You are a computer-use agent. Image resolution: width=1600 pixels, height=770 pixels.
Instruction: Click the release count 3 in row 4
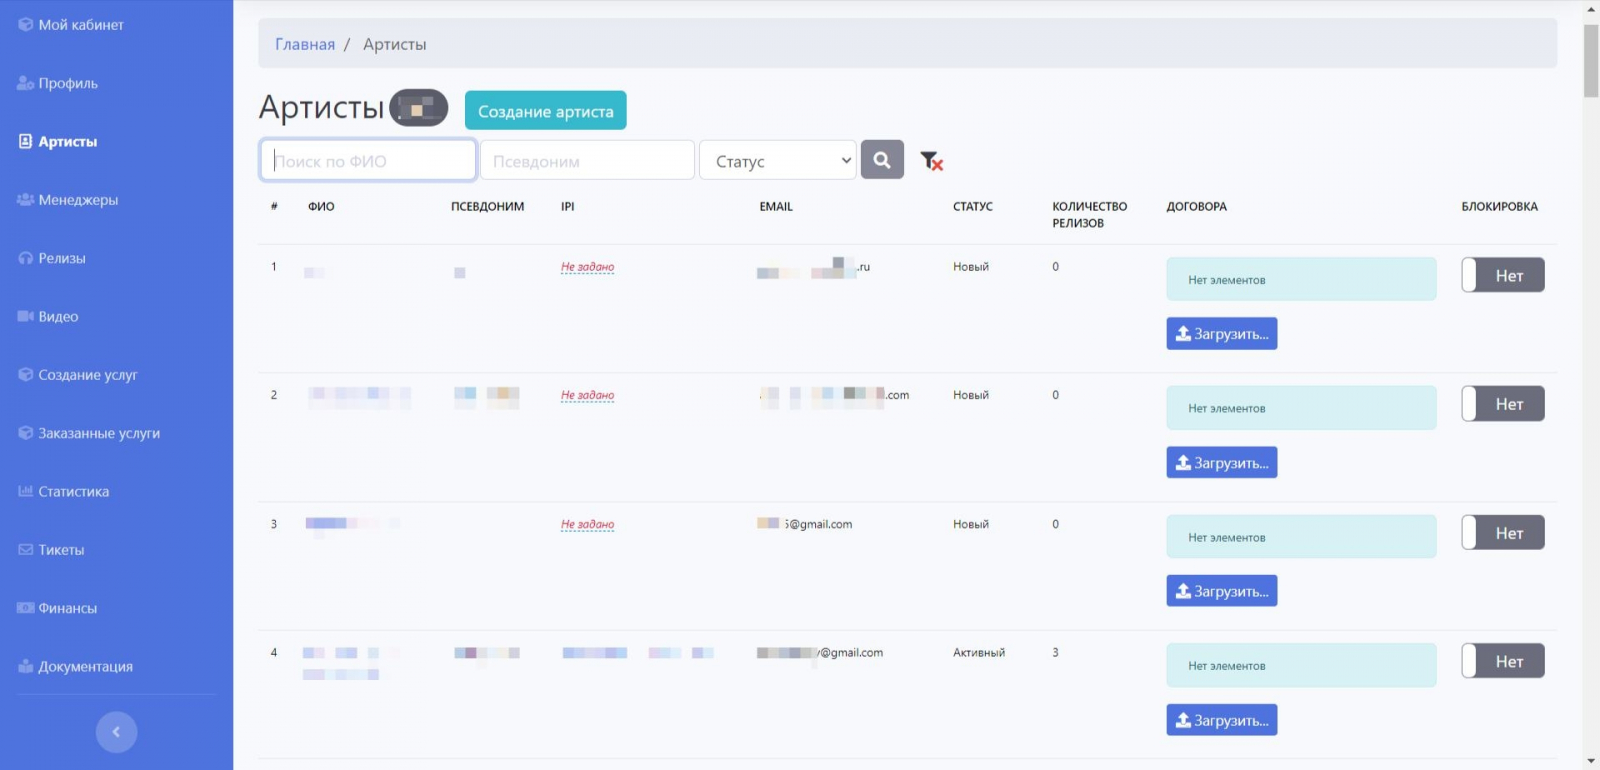click(x=1055, y=653)
